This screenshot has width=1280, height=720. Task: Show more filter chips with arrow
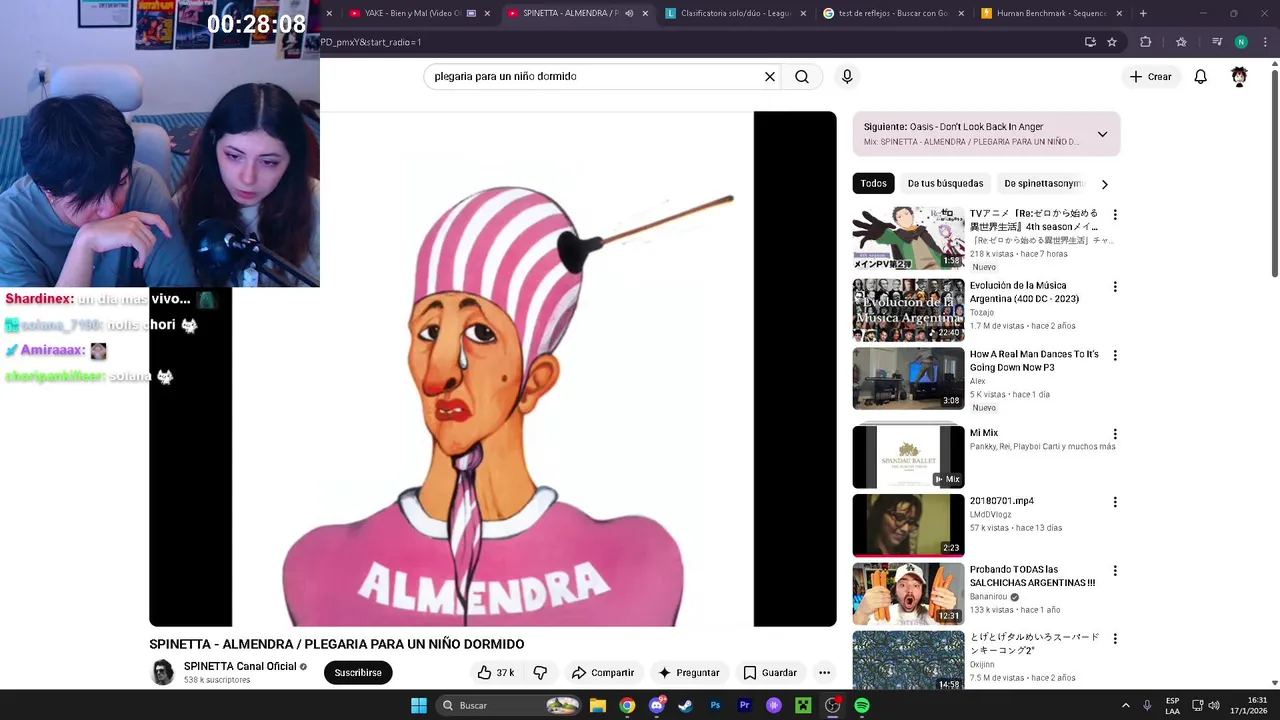[1104, 184]
